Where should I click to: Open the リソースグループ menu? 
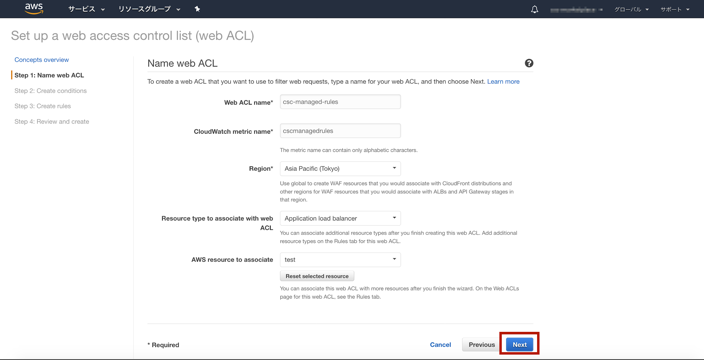click(x=149, y=9)
